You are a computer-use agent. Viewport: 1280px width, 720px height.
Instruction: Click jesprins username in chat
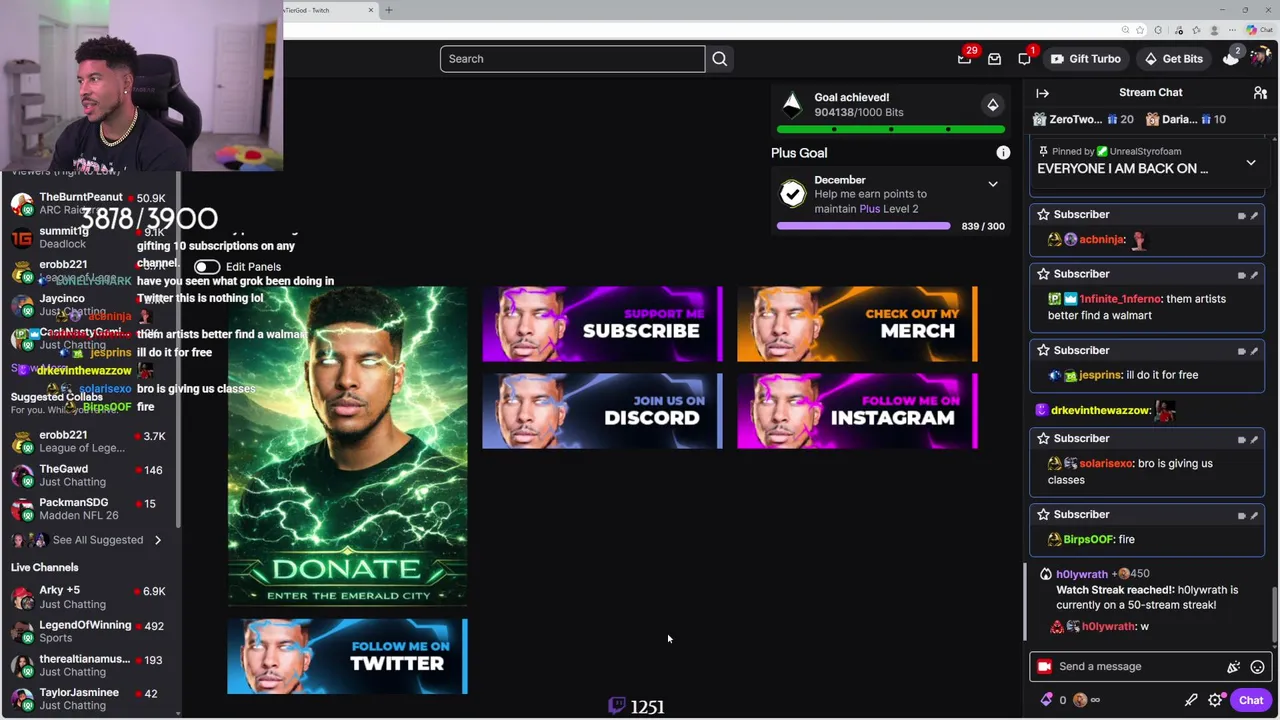click(x=1100, y=375)
